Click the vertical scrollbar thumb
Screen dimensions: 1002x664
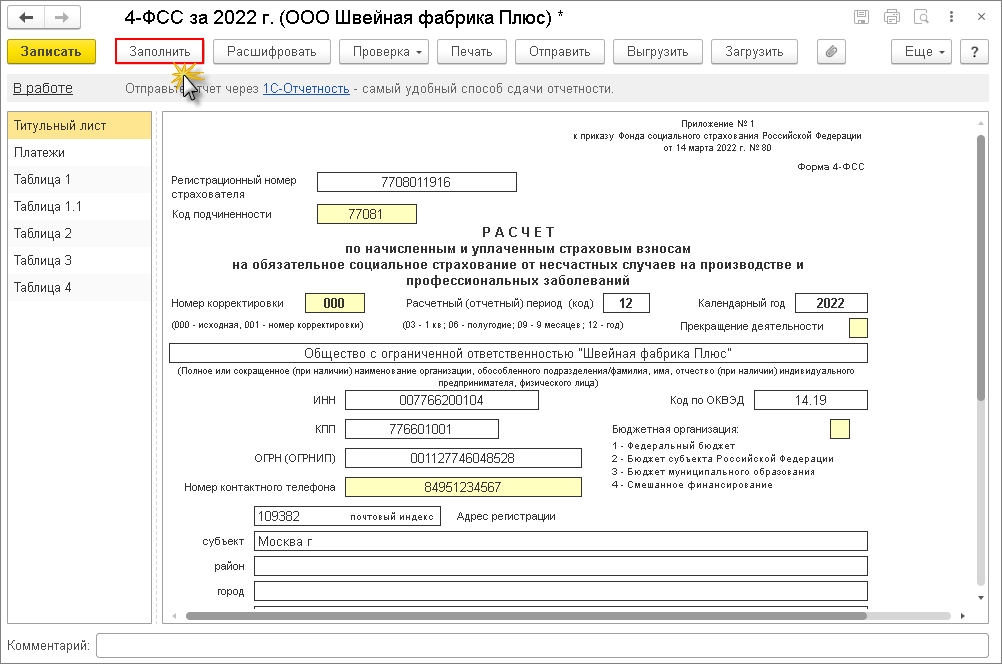[x=981, y=268]
